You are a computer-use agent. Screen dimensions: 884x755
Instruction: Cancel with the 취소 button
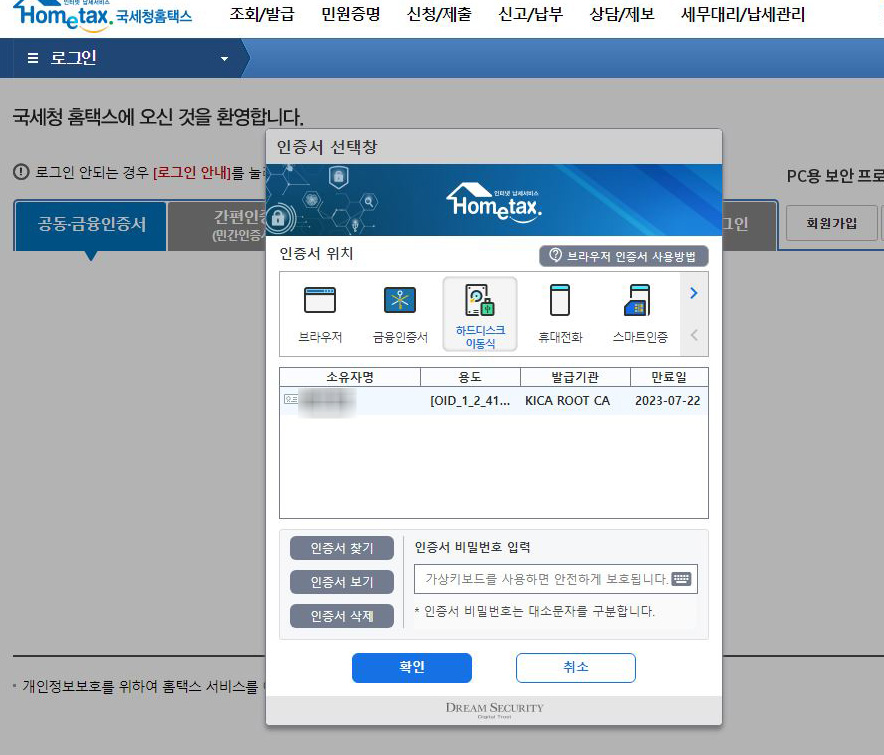(x=576, y=668)
